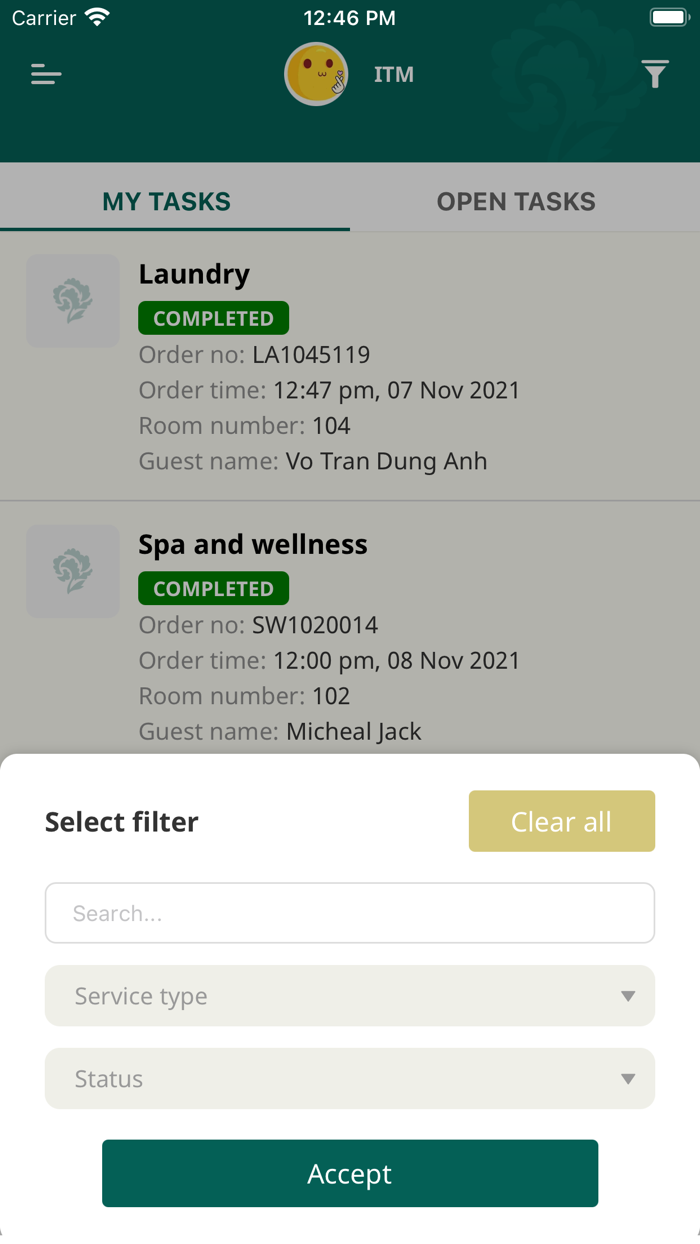Switch to the OPEN TASKS tab

(515, 201)
